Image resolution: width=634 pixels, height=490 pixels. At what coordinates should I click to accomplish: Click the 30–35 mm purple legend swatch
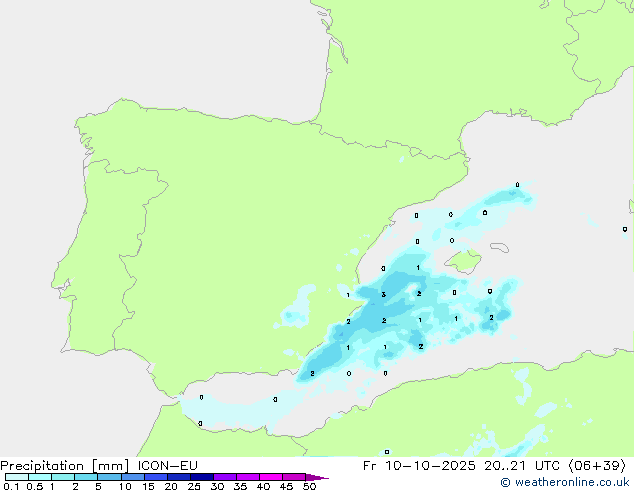[x=225, y=477]
